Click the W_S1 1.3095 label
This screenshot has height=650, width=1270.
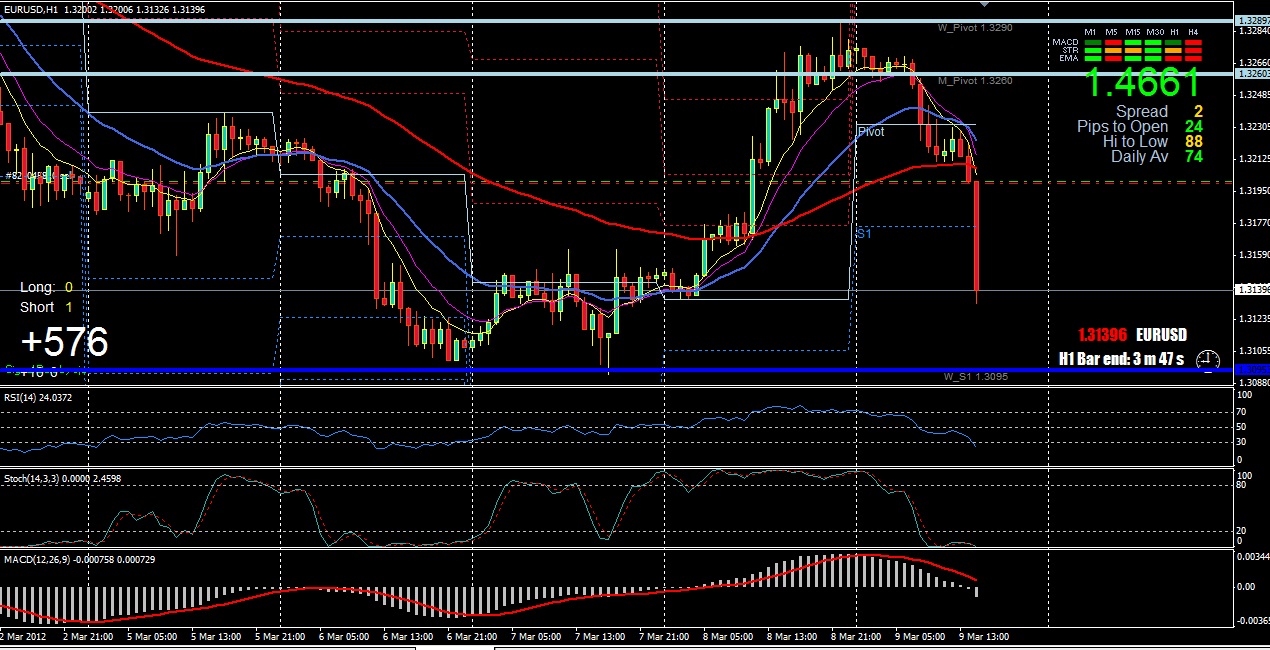[975, 377]
